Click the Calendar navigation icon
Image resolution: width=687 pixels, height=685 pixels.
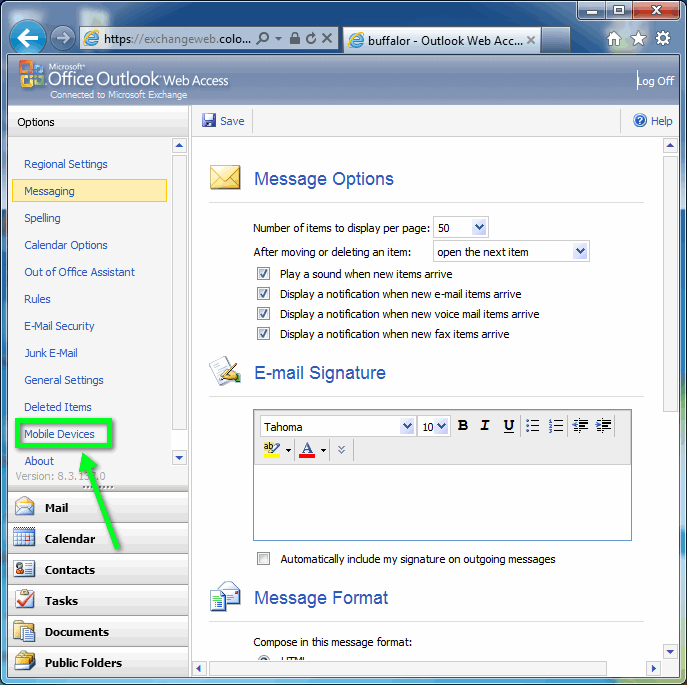[25, 538]
